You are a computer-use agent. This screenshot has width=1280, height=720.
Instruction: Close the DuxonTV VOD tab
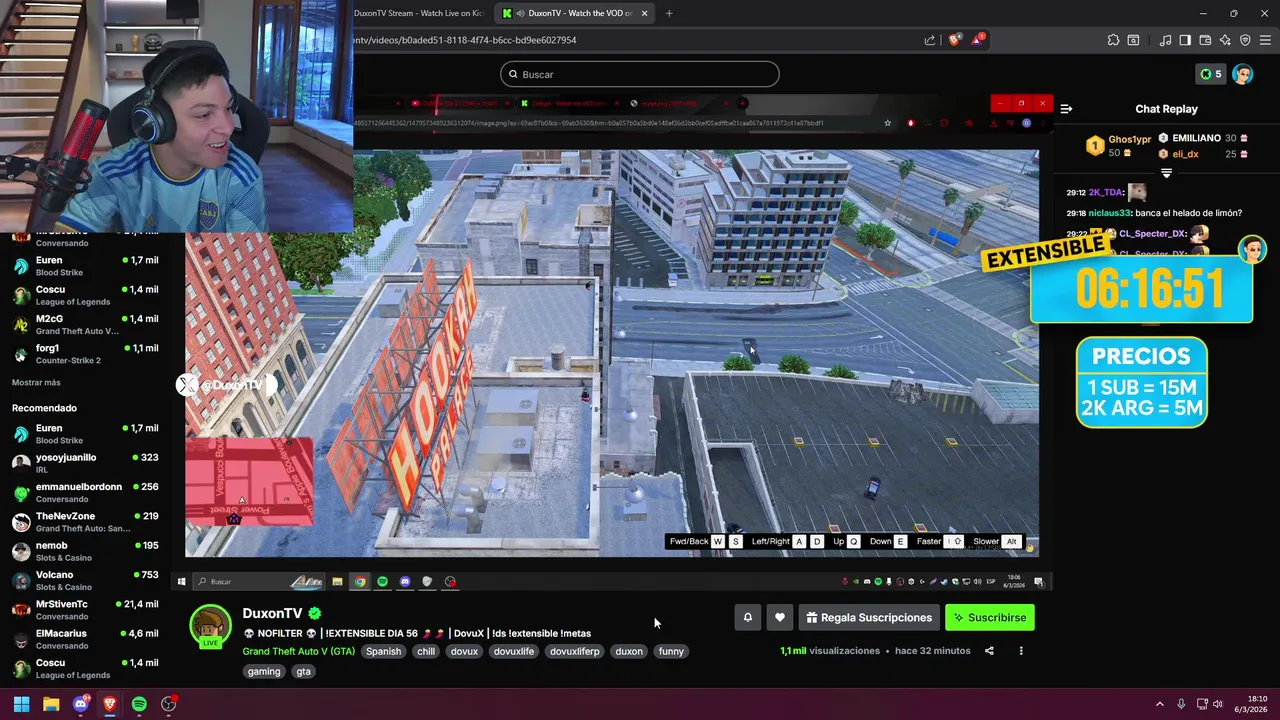pyautogui.click(x=644, y=13)
